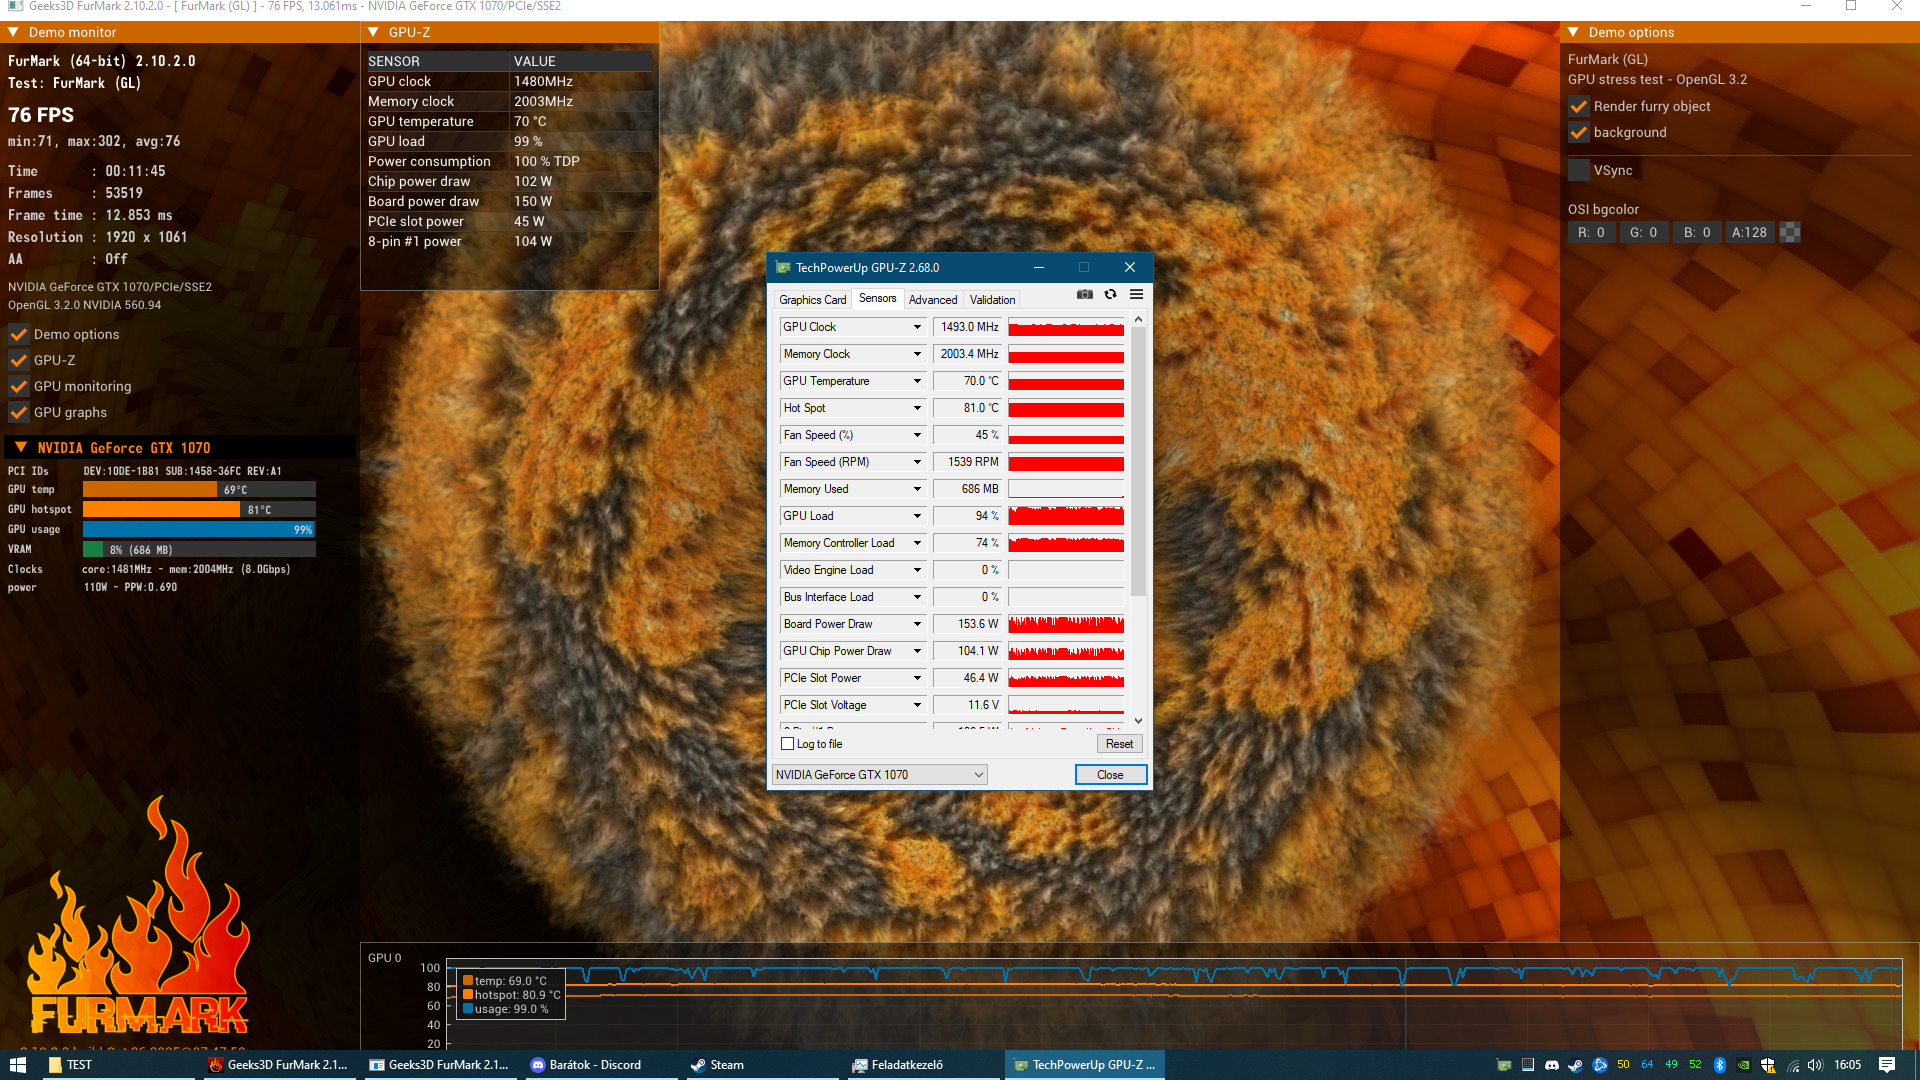Switch to the Graphics Card tab

[812, 300]
